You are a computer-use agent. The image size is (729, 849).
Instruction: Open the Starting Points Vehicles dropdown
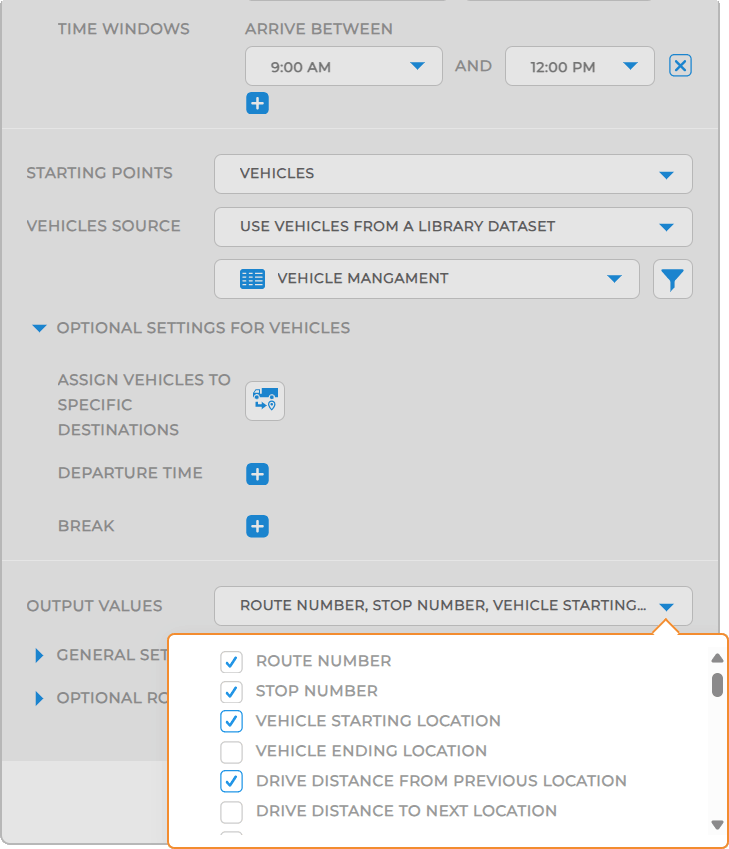click(x=453, y=174)
